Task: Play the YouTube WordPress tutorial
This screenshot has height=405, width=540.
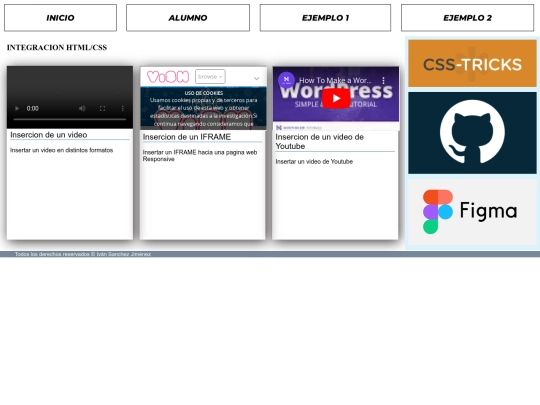Action: pos(336,98)
